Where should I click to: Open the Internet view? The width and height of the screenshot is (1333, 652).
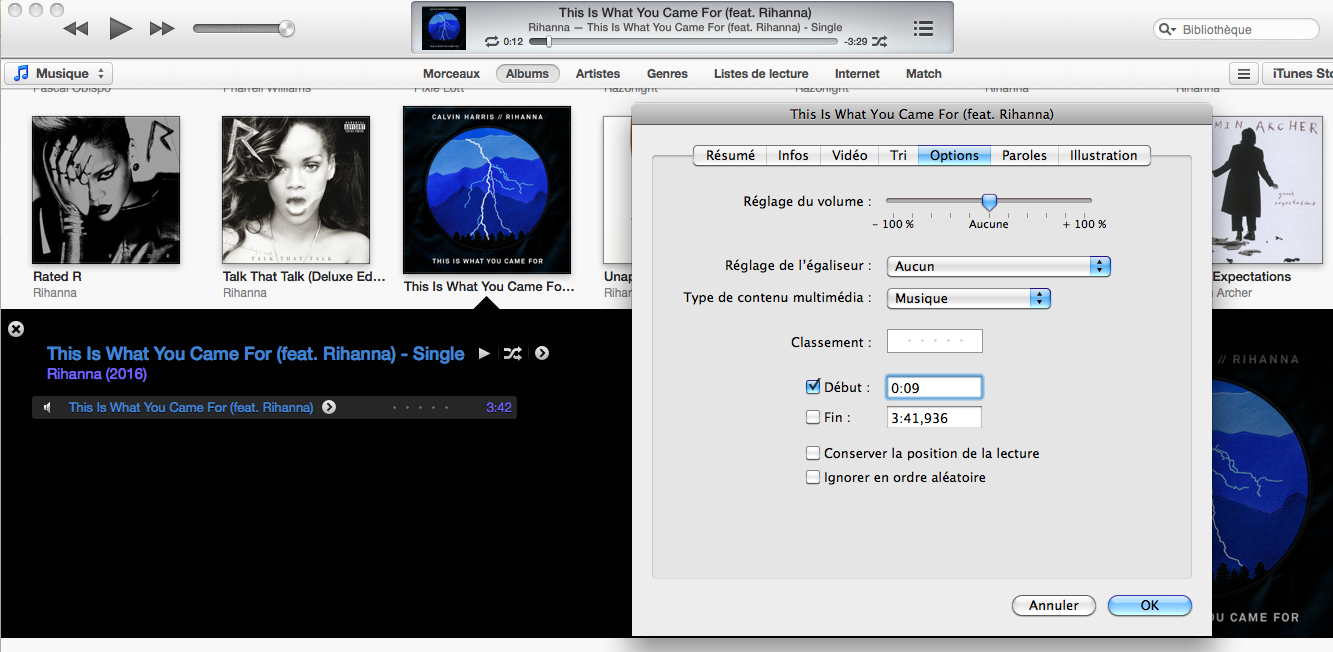[857, 73]
